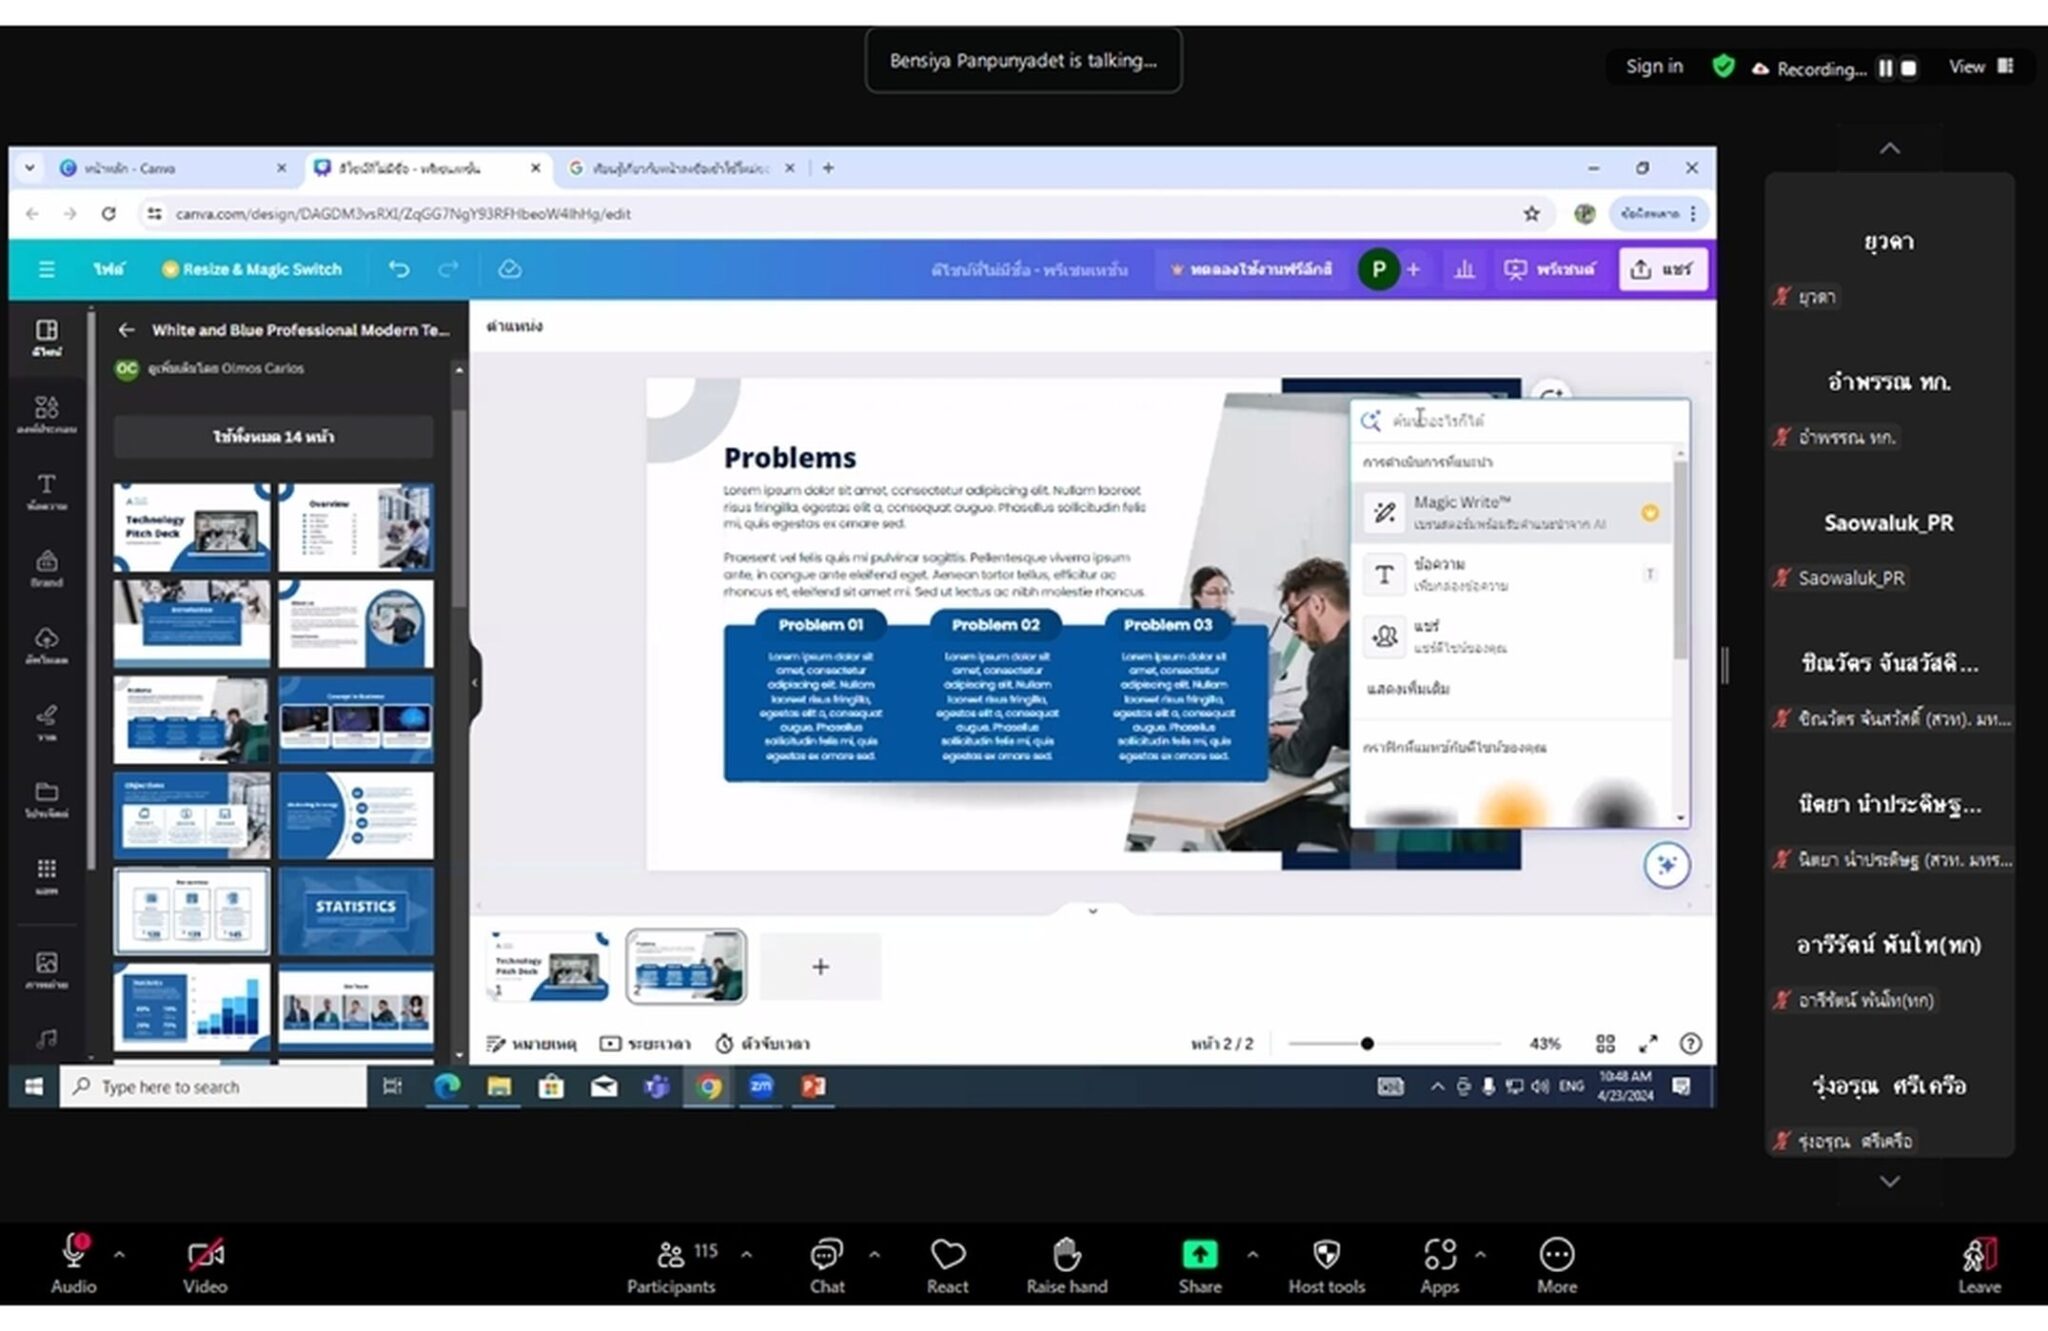Adjust the Canva zoom slider handle
This screenshot has width=2048, height=1331.
click(1367, 1044)
